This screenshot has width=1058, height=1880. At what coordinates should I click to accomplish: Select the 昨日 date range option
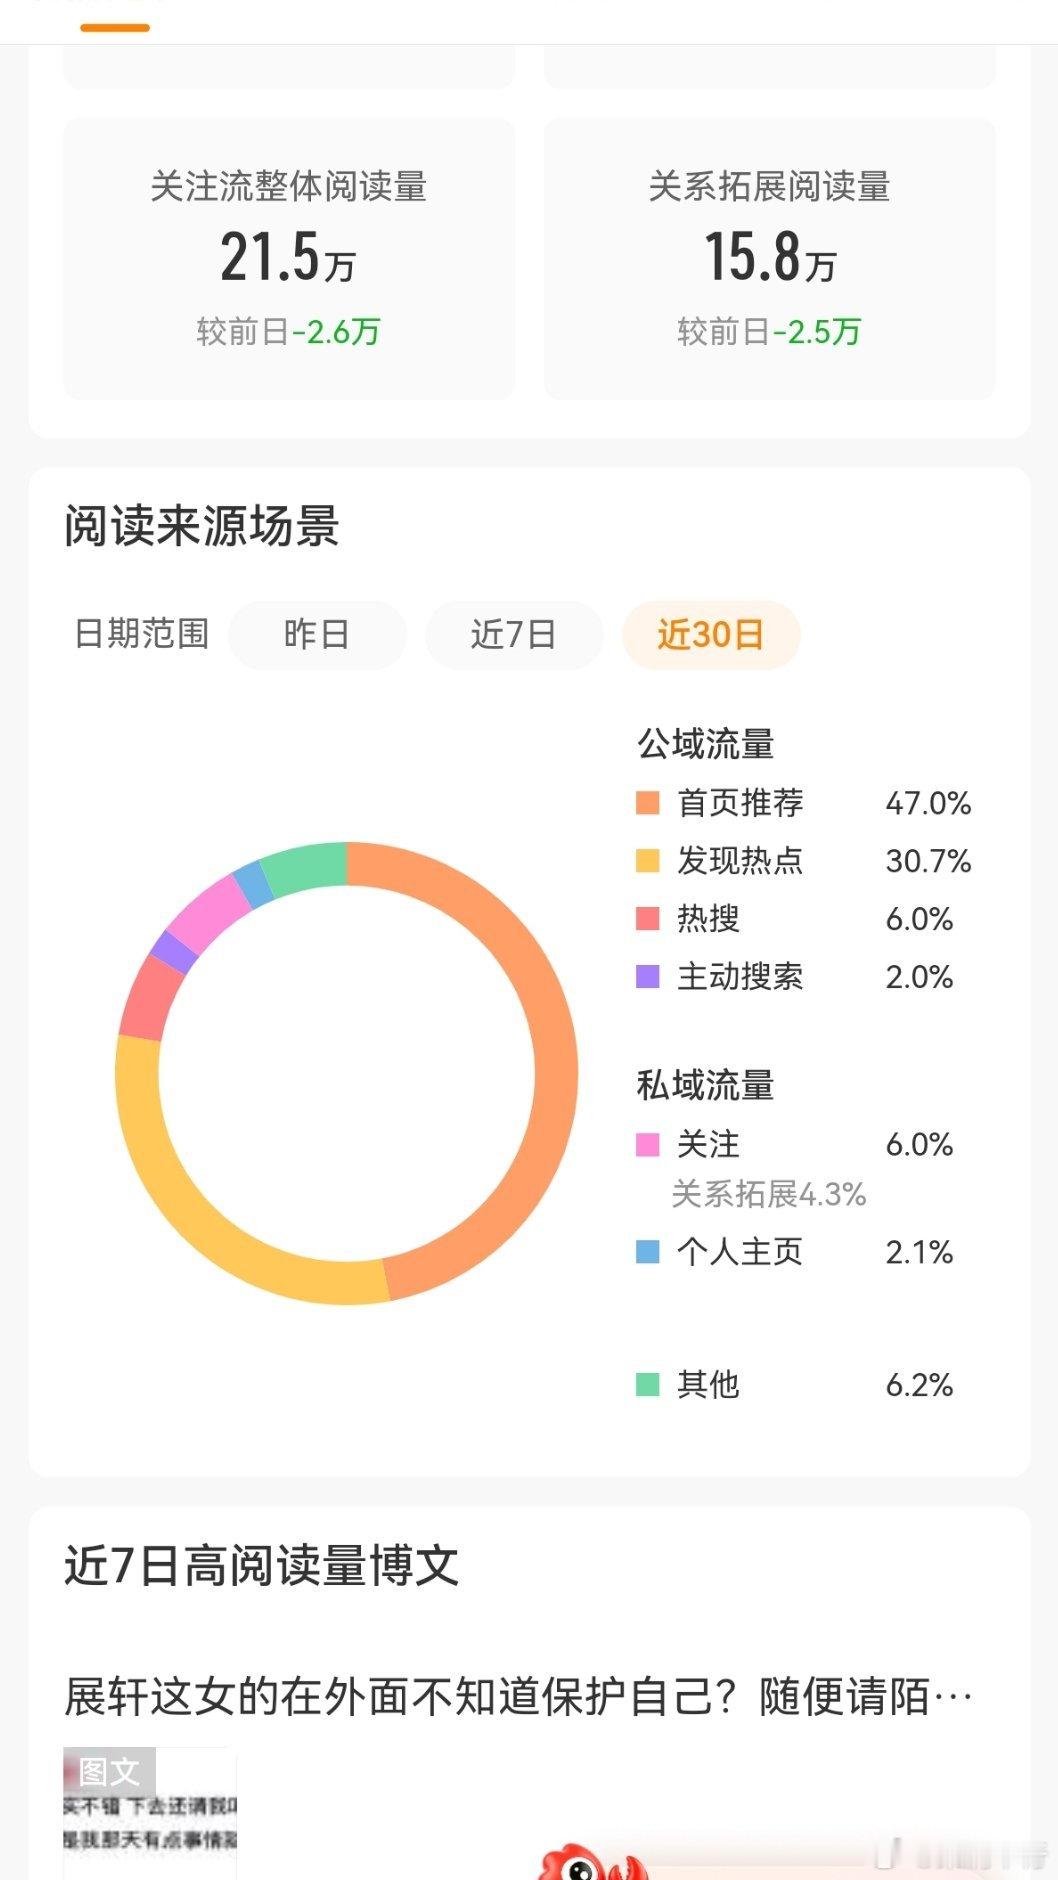317,634
